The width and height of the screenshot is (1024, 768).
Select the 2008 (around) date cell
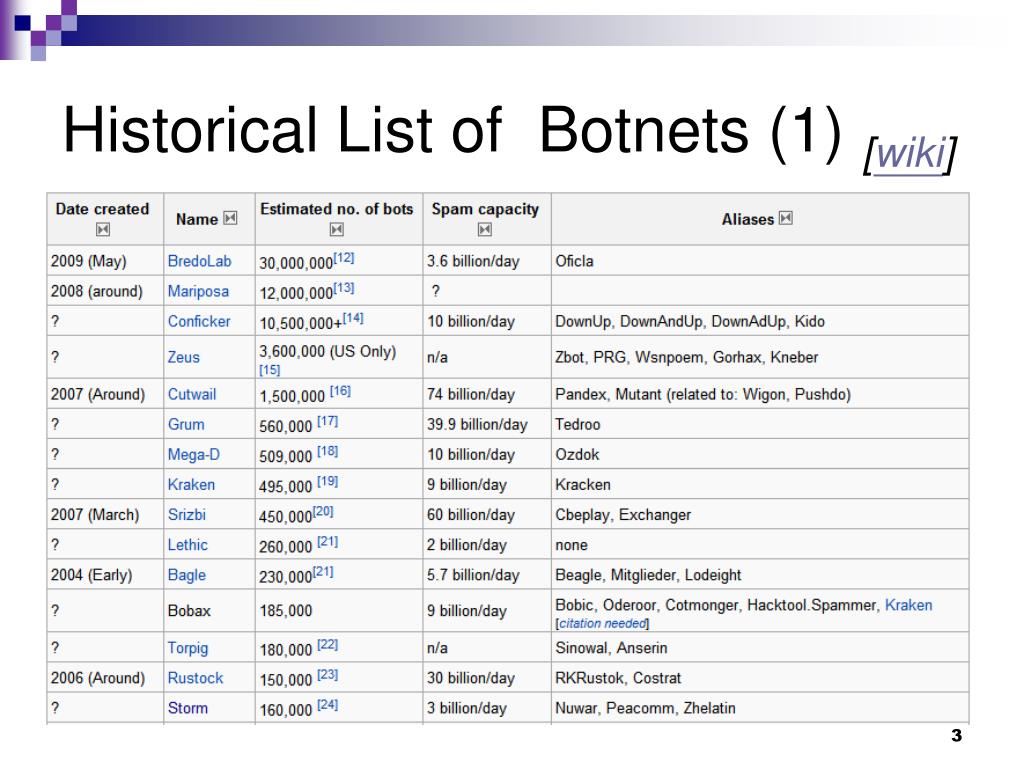click(105, 291)
